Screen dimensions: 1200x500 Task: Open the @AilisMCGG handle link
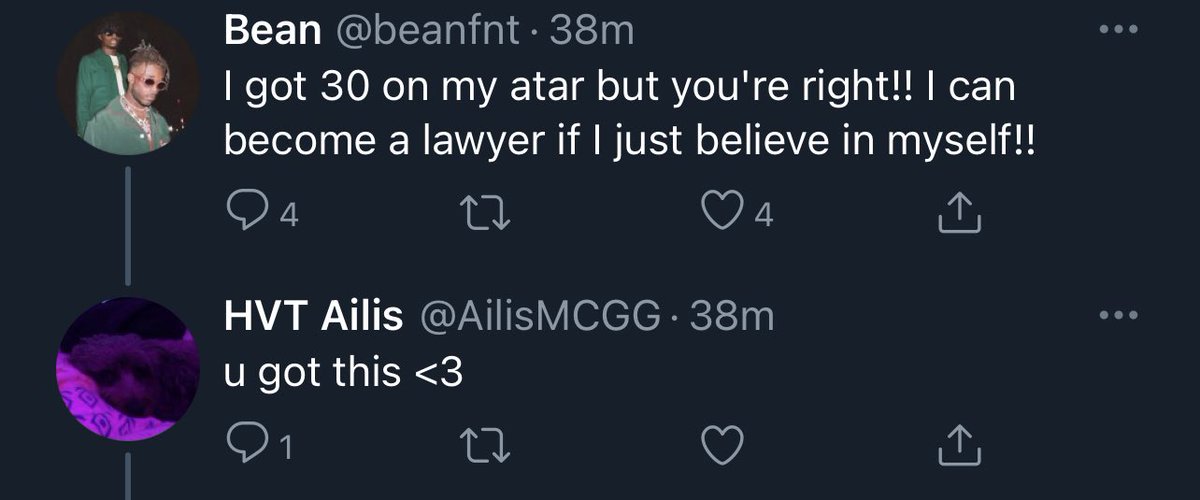542,318
